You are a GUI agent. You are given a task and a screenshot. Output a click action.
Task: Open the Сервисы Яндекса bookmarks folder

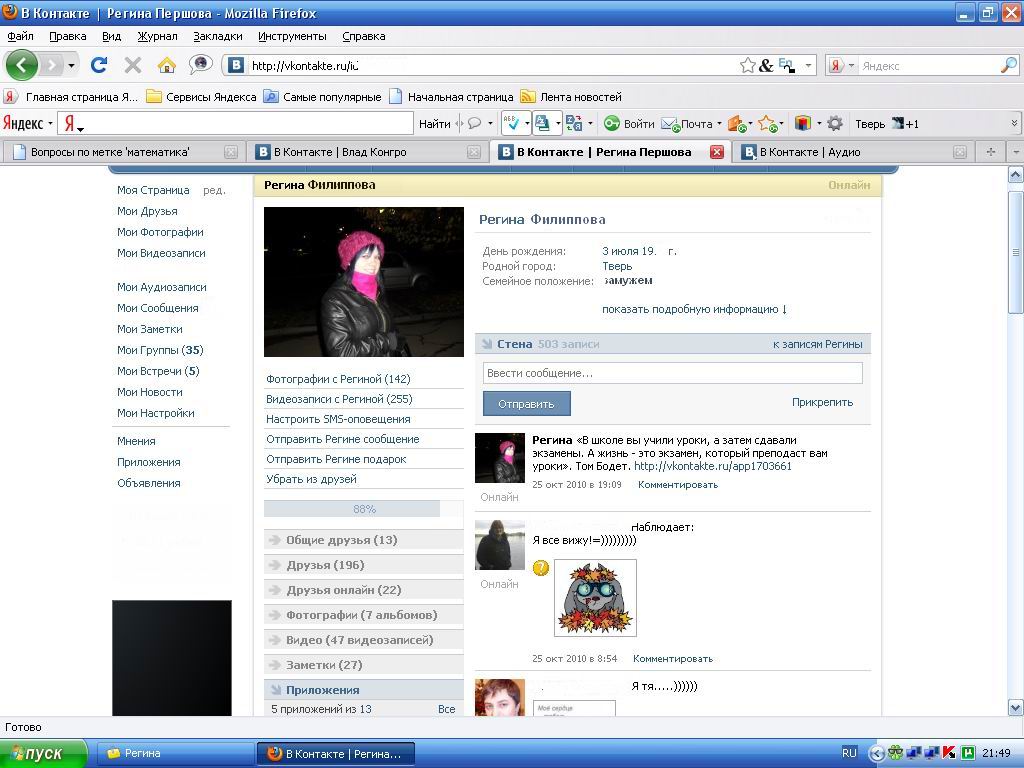(x=201, y=97)
